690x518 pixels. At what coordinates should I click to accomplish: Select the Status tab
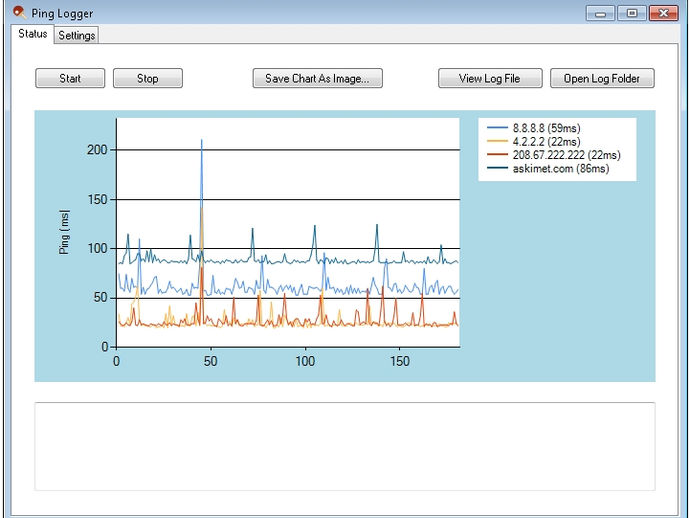point(33,34)
